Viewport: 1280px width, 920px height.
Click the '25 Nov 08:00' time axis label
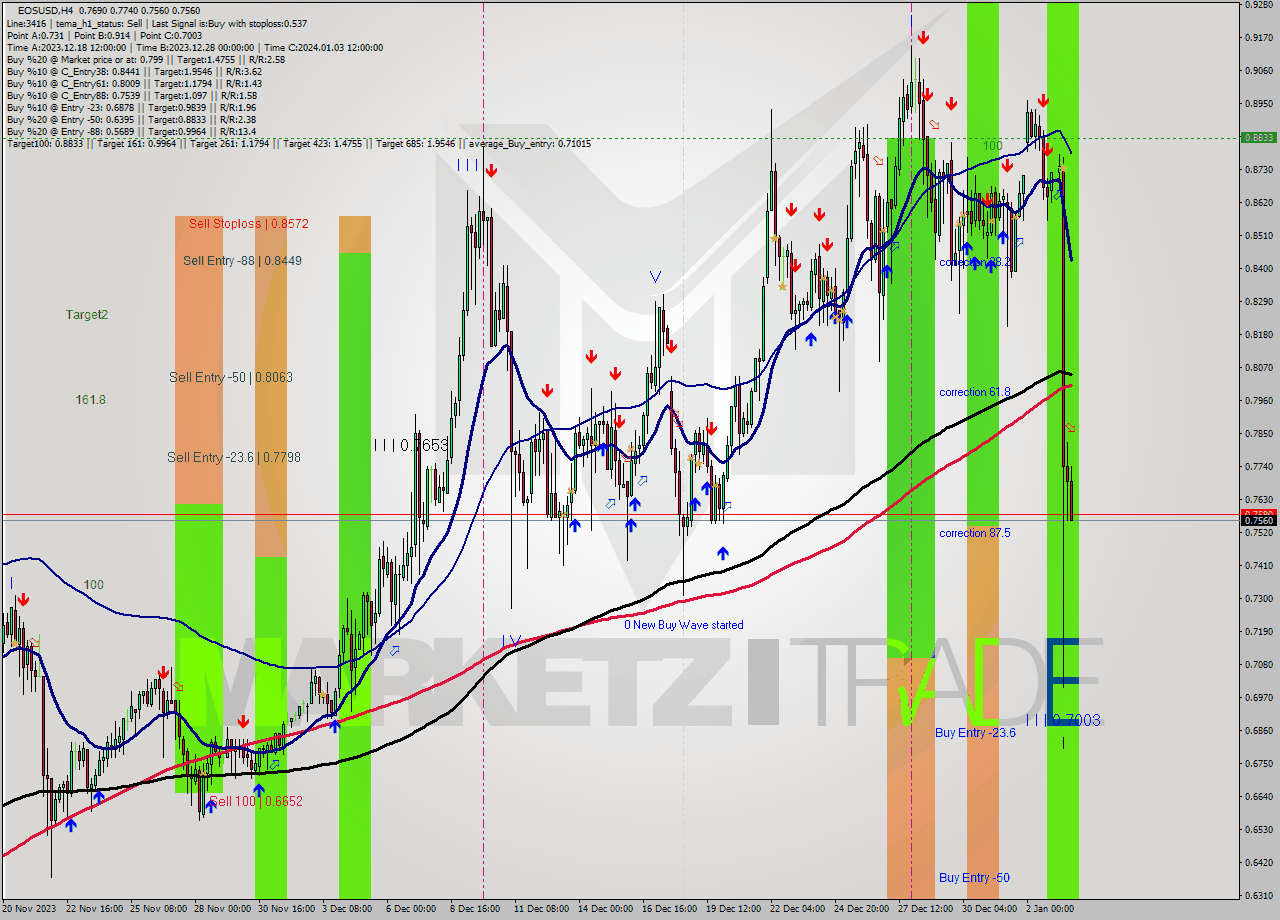click(x=159, y=909)
